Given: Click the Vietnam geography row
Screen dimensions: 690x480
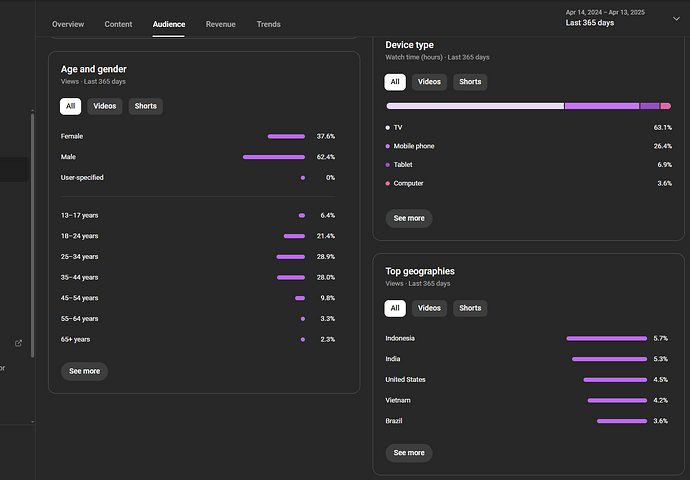Looking at the screenshot, I should [527, 400].
